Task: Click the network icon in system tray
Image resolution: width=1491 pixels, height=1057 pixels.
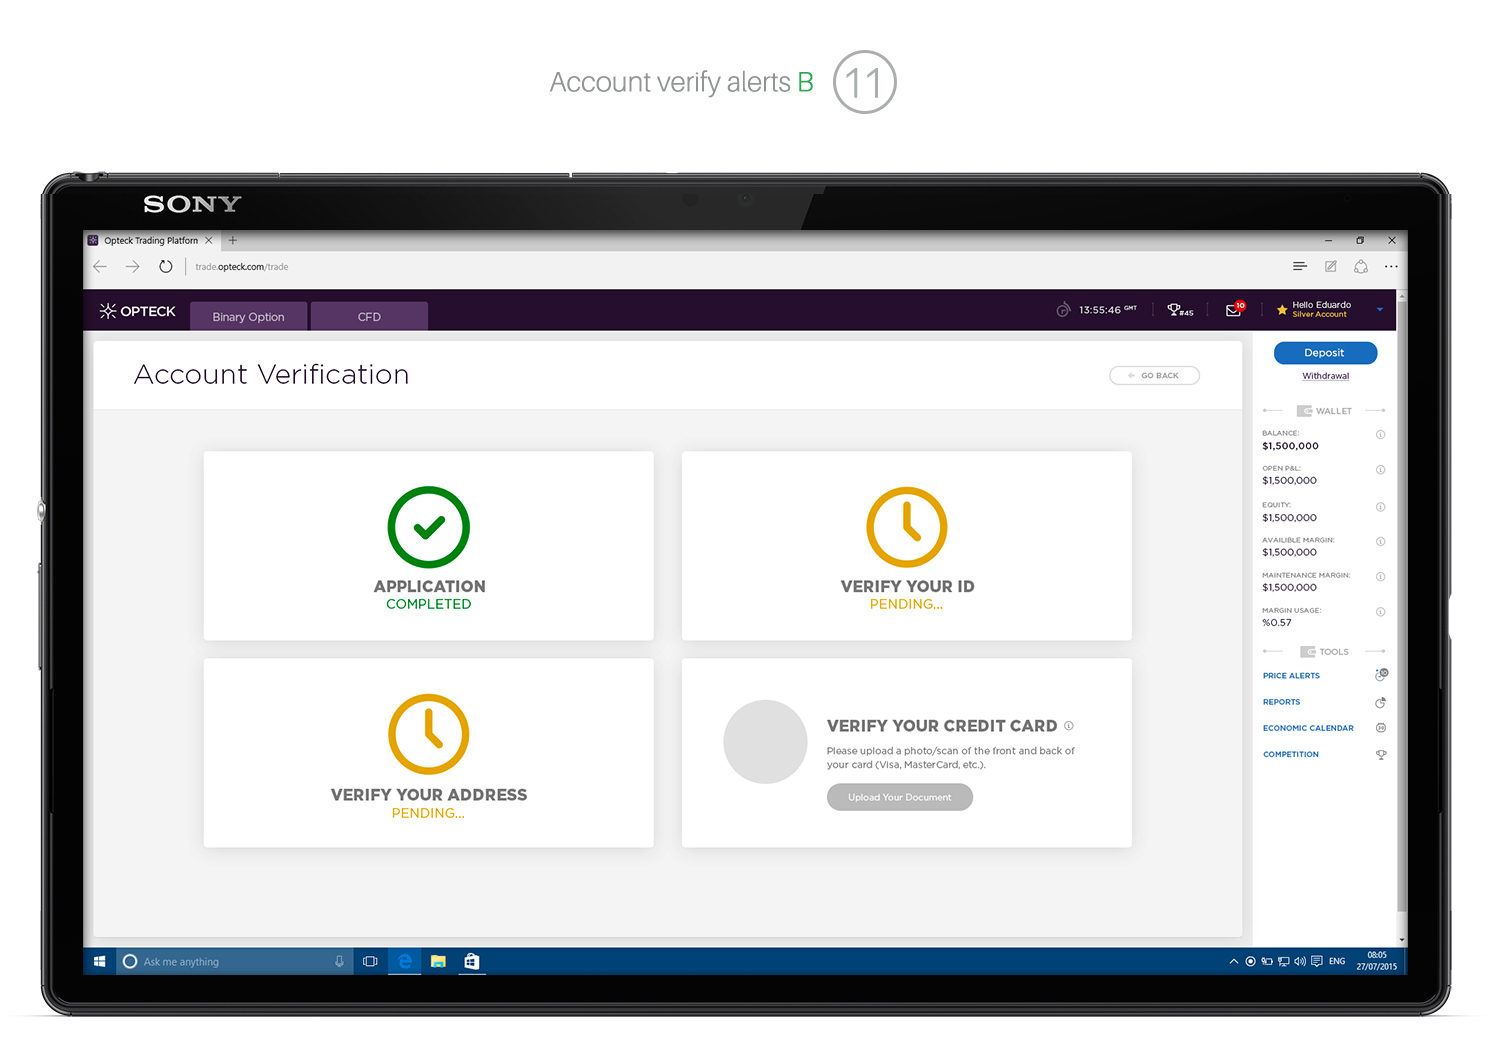Action: pos(1284,961)
